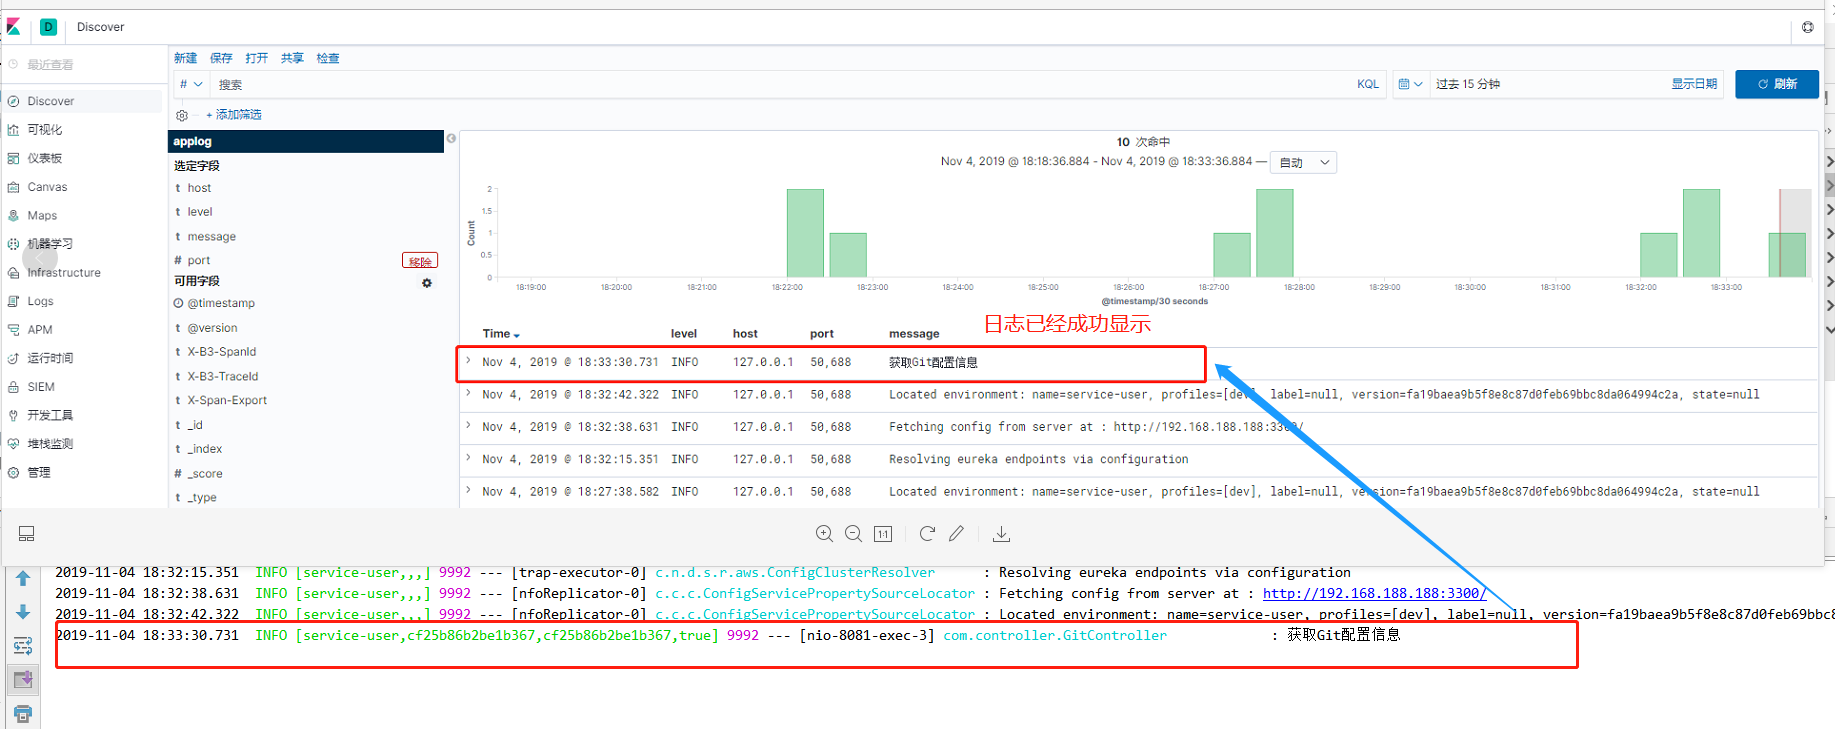Click 保存 (Save) in the top menu
This screenshot has width=1835, height=729.
click(x=221, y=58)
